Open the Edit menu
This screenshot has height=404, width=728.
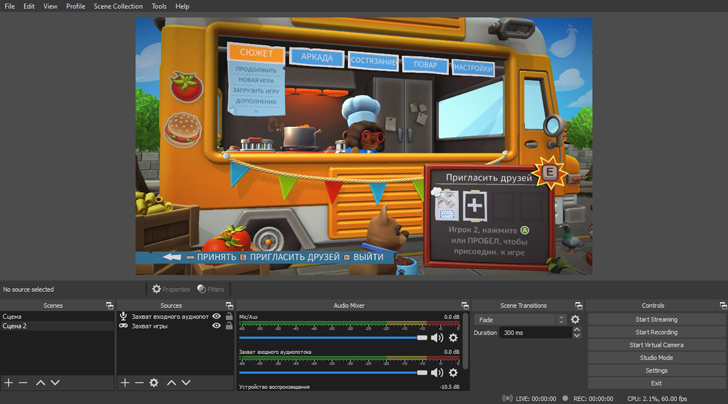pos(29,7)
